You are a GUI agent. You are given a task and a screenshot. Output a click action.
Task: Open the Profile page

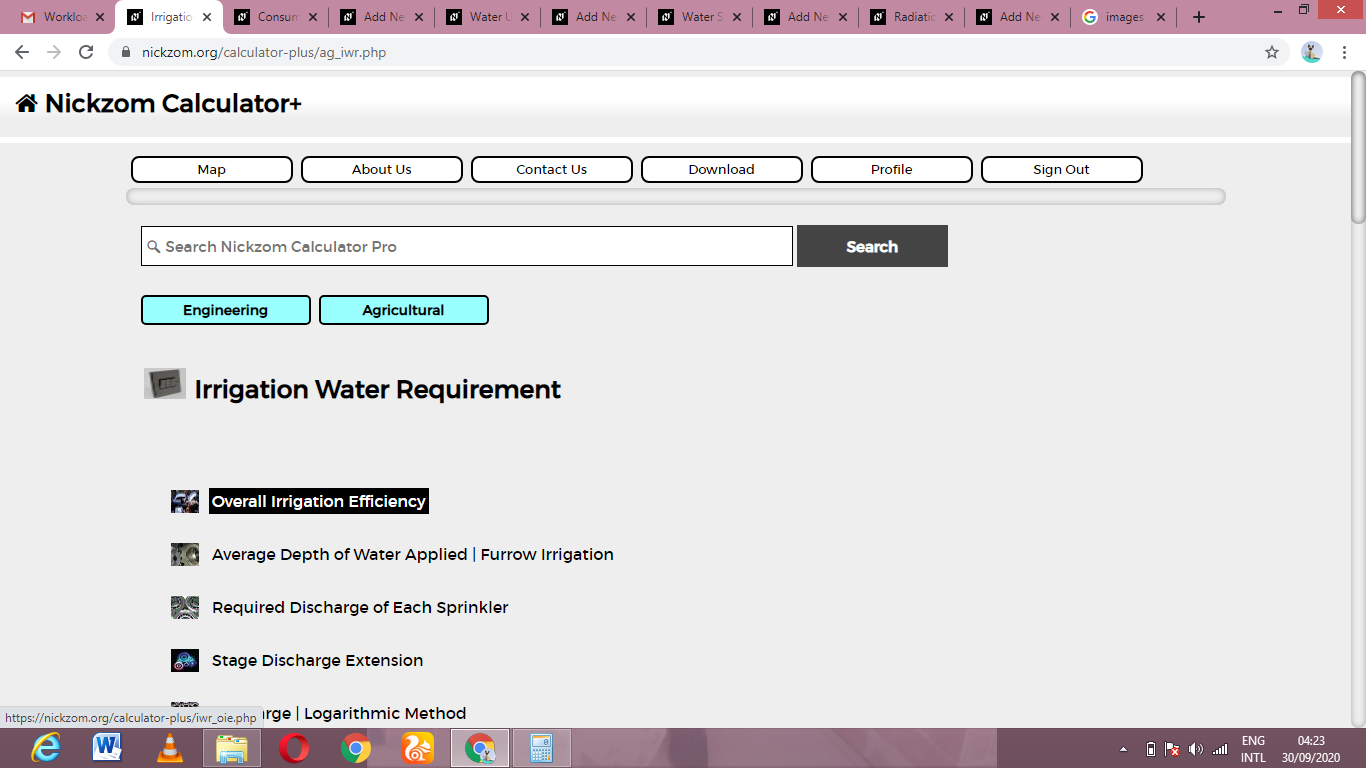[892, 170]
